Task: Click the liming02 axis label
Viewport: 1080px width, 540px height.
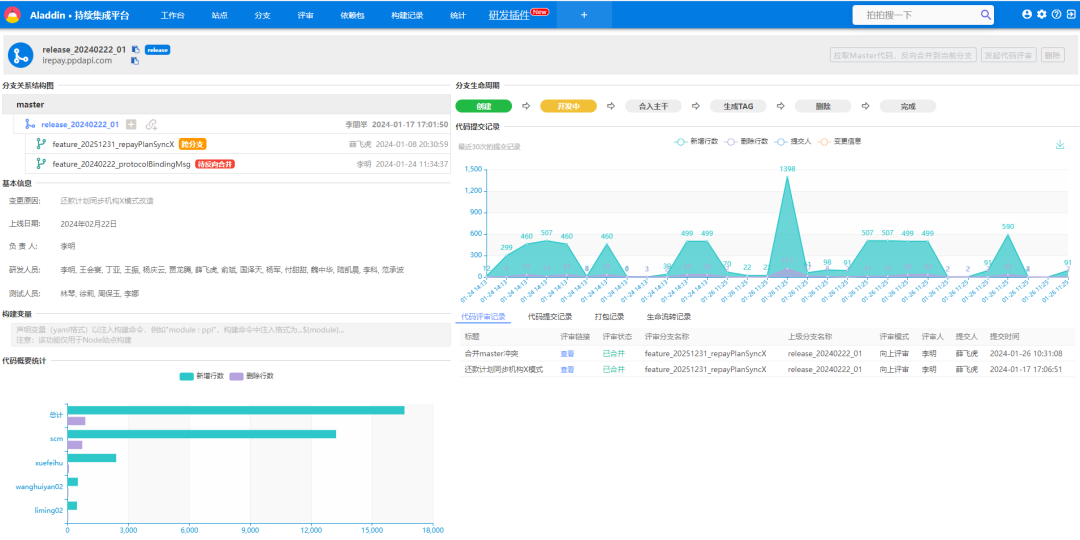Action: (49, 510)
